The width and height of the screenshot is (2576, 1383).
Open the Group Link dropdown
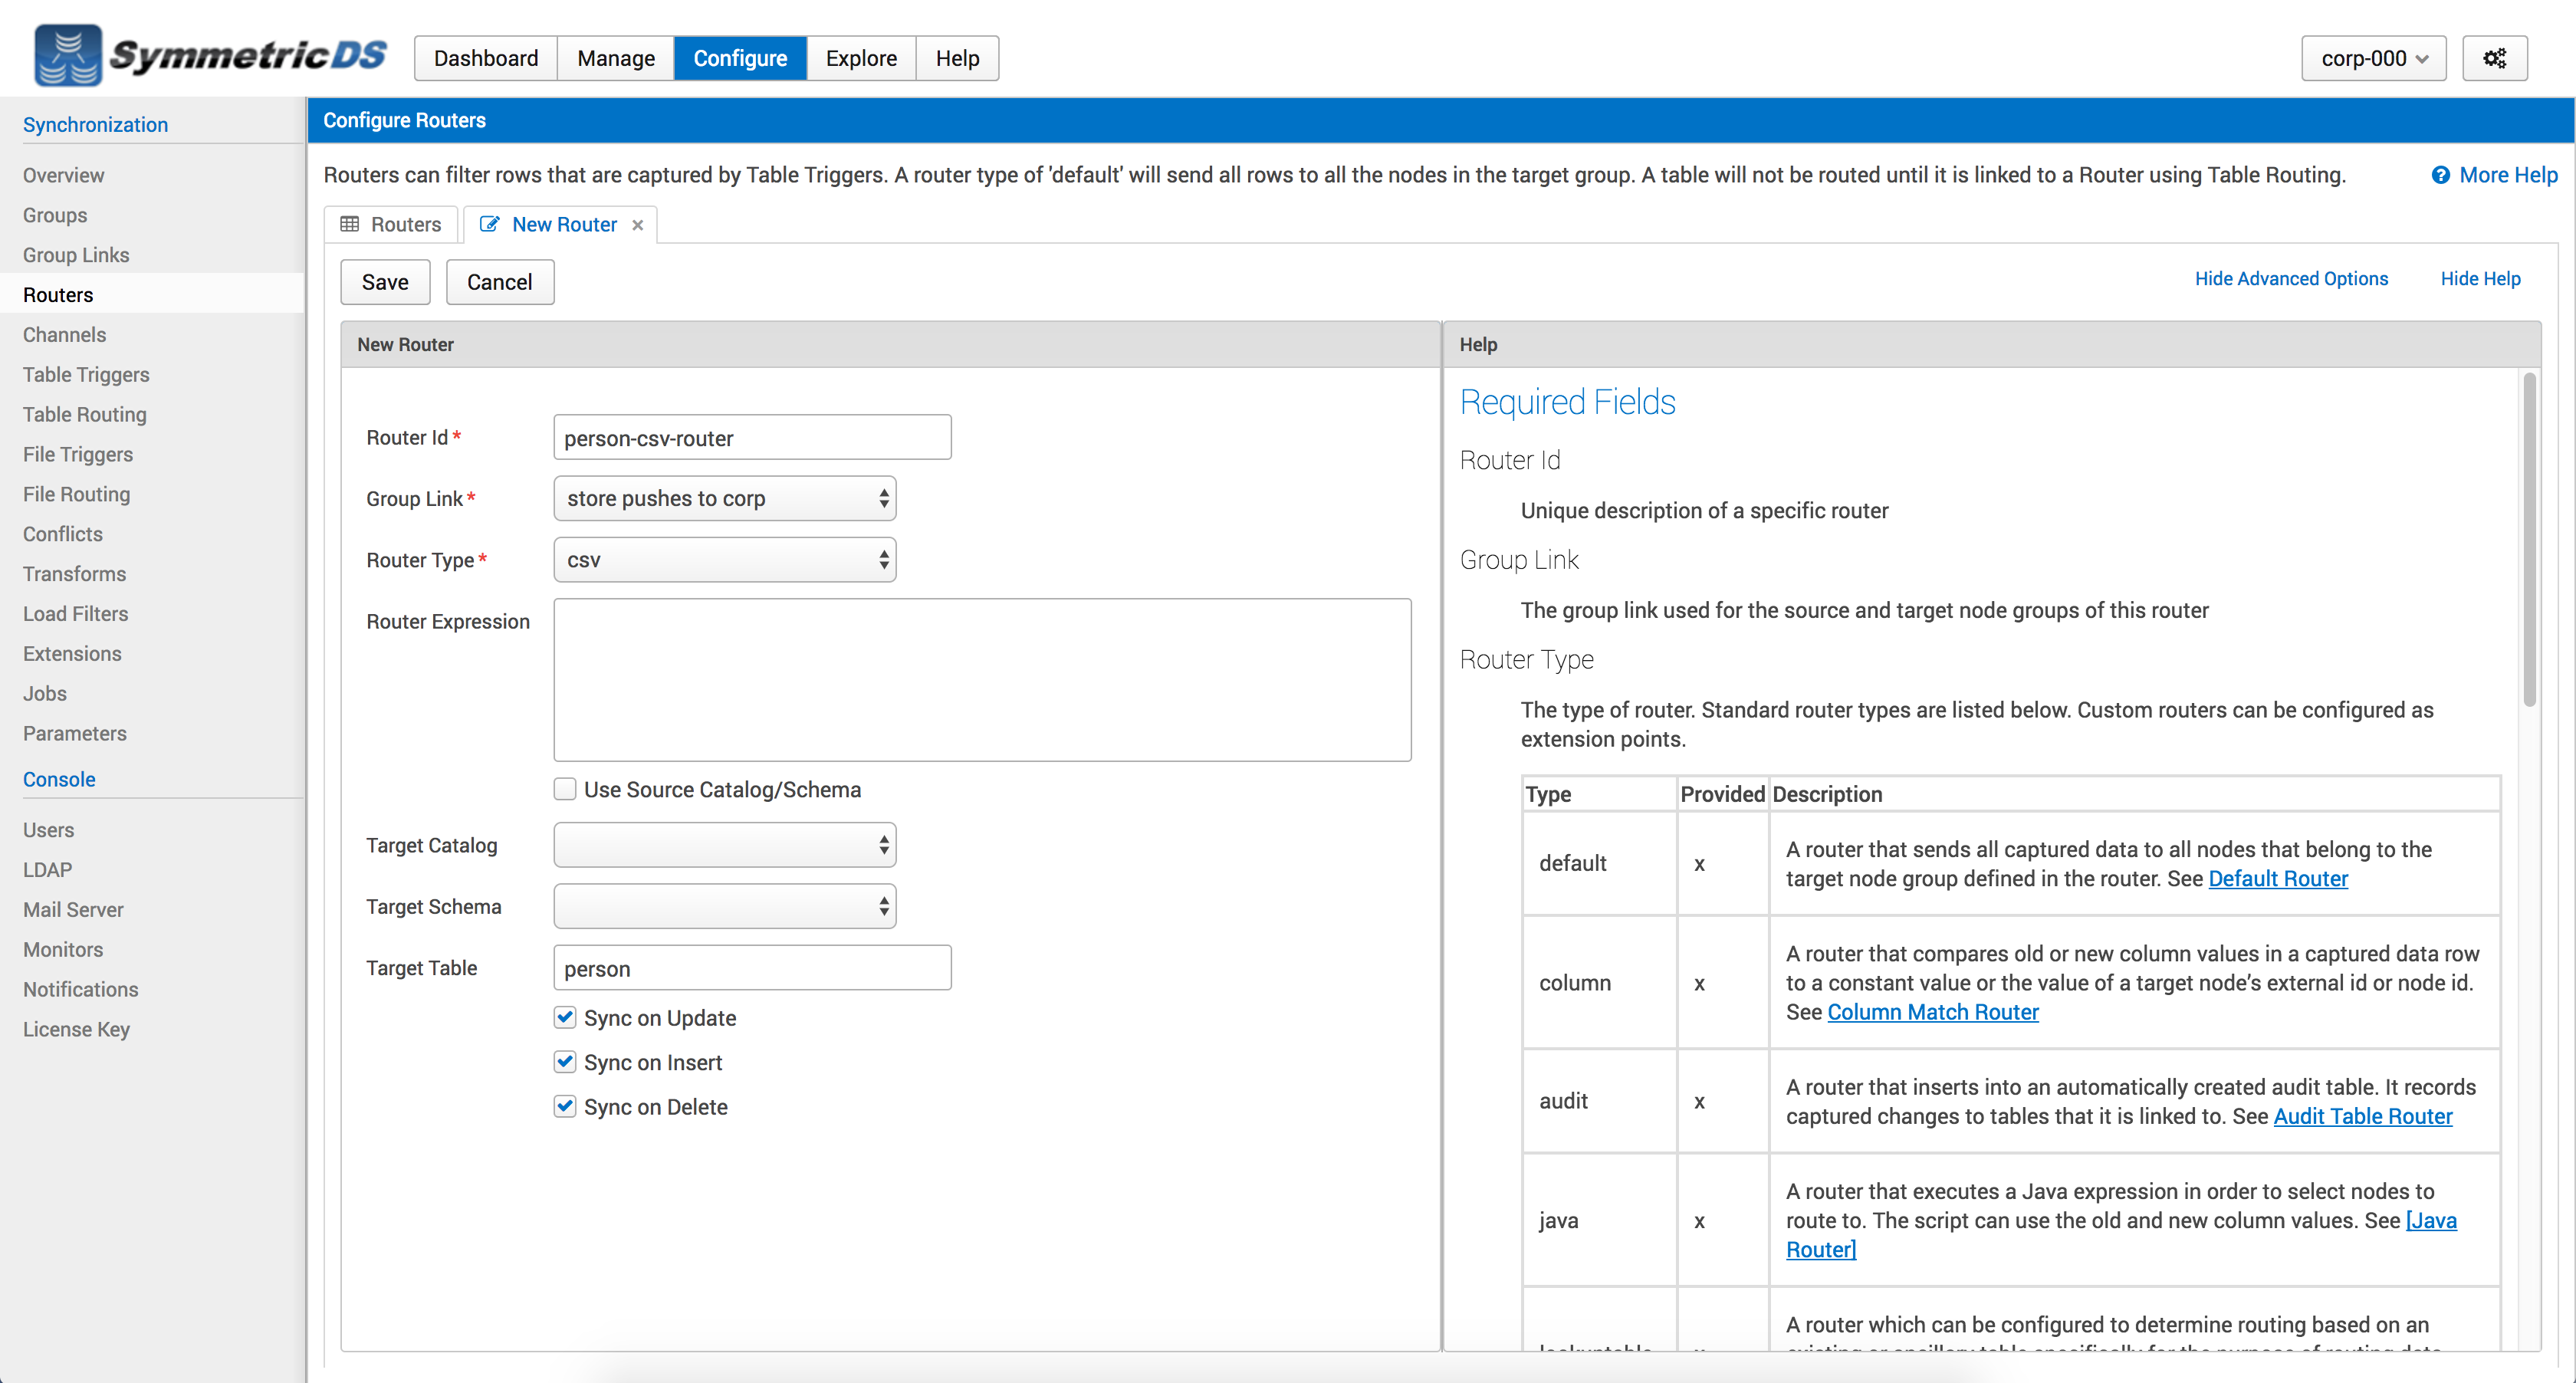[x=725, y=498]
